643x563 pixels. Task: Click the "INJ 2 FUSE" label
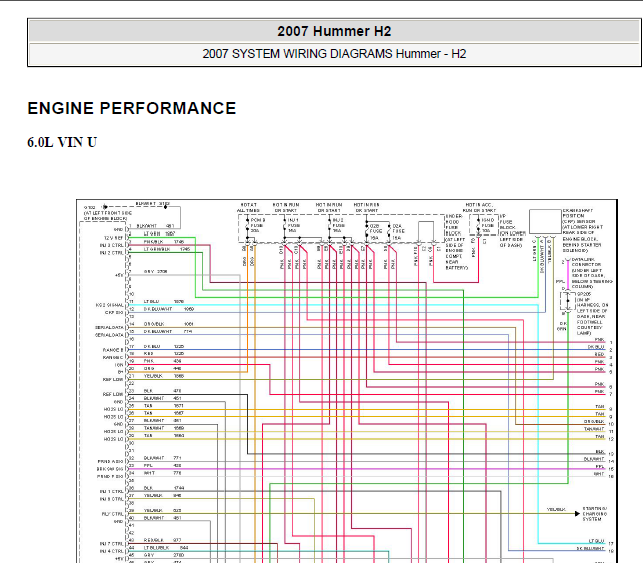click(x=338, y=225)
